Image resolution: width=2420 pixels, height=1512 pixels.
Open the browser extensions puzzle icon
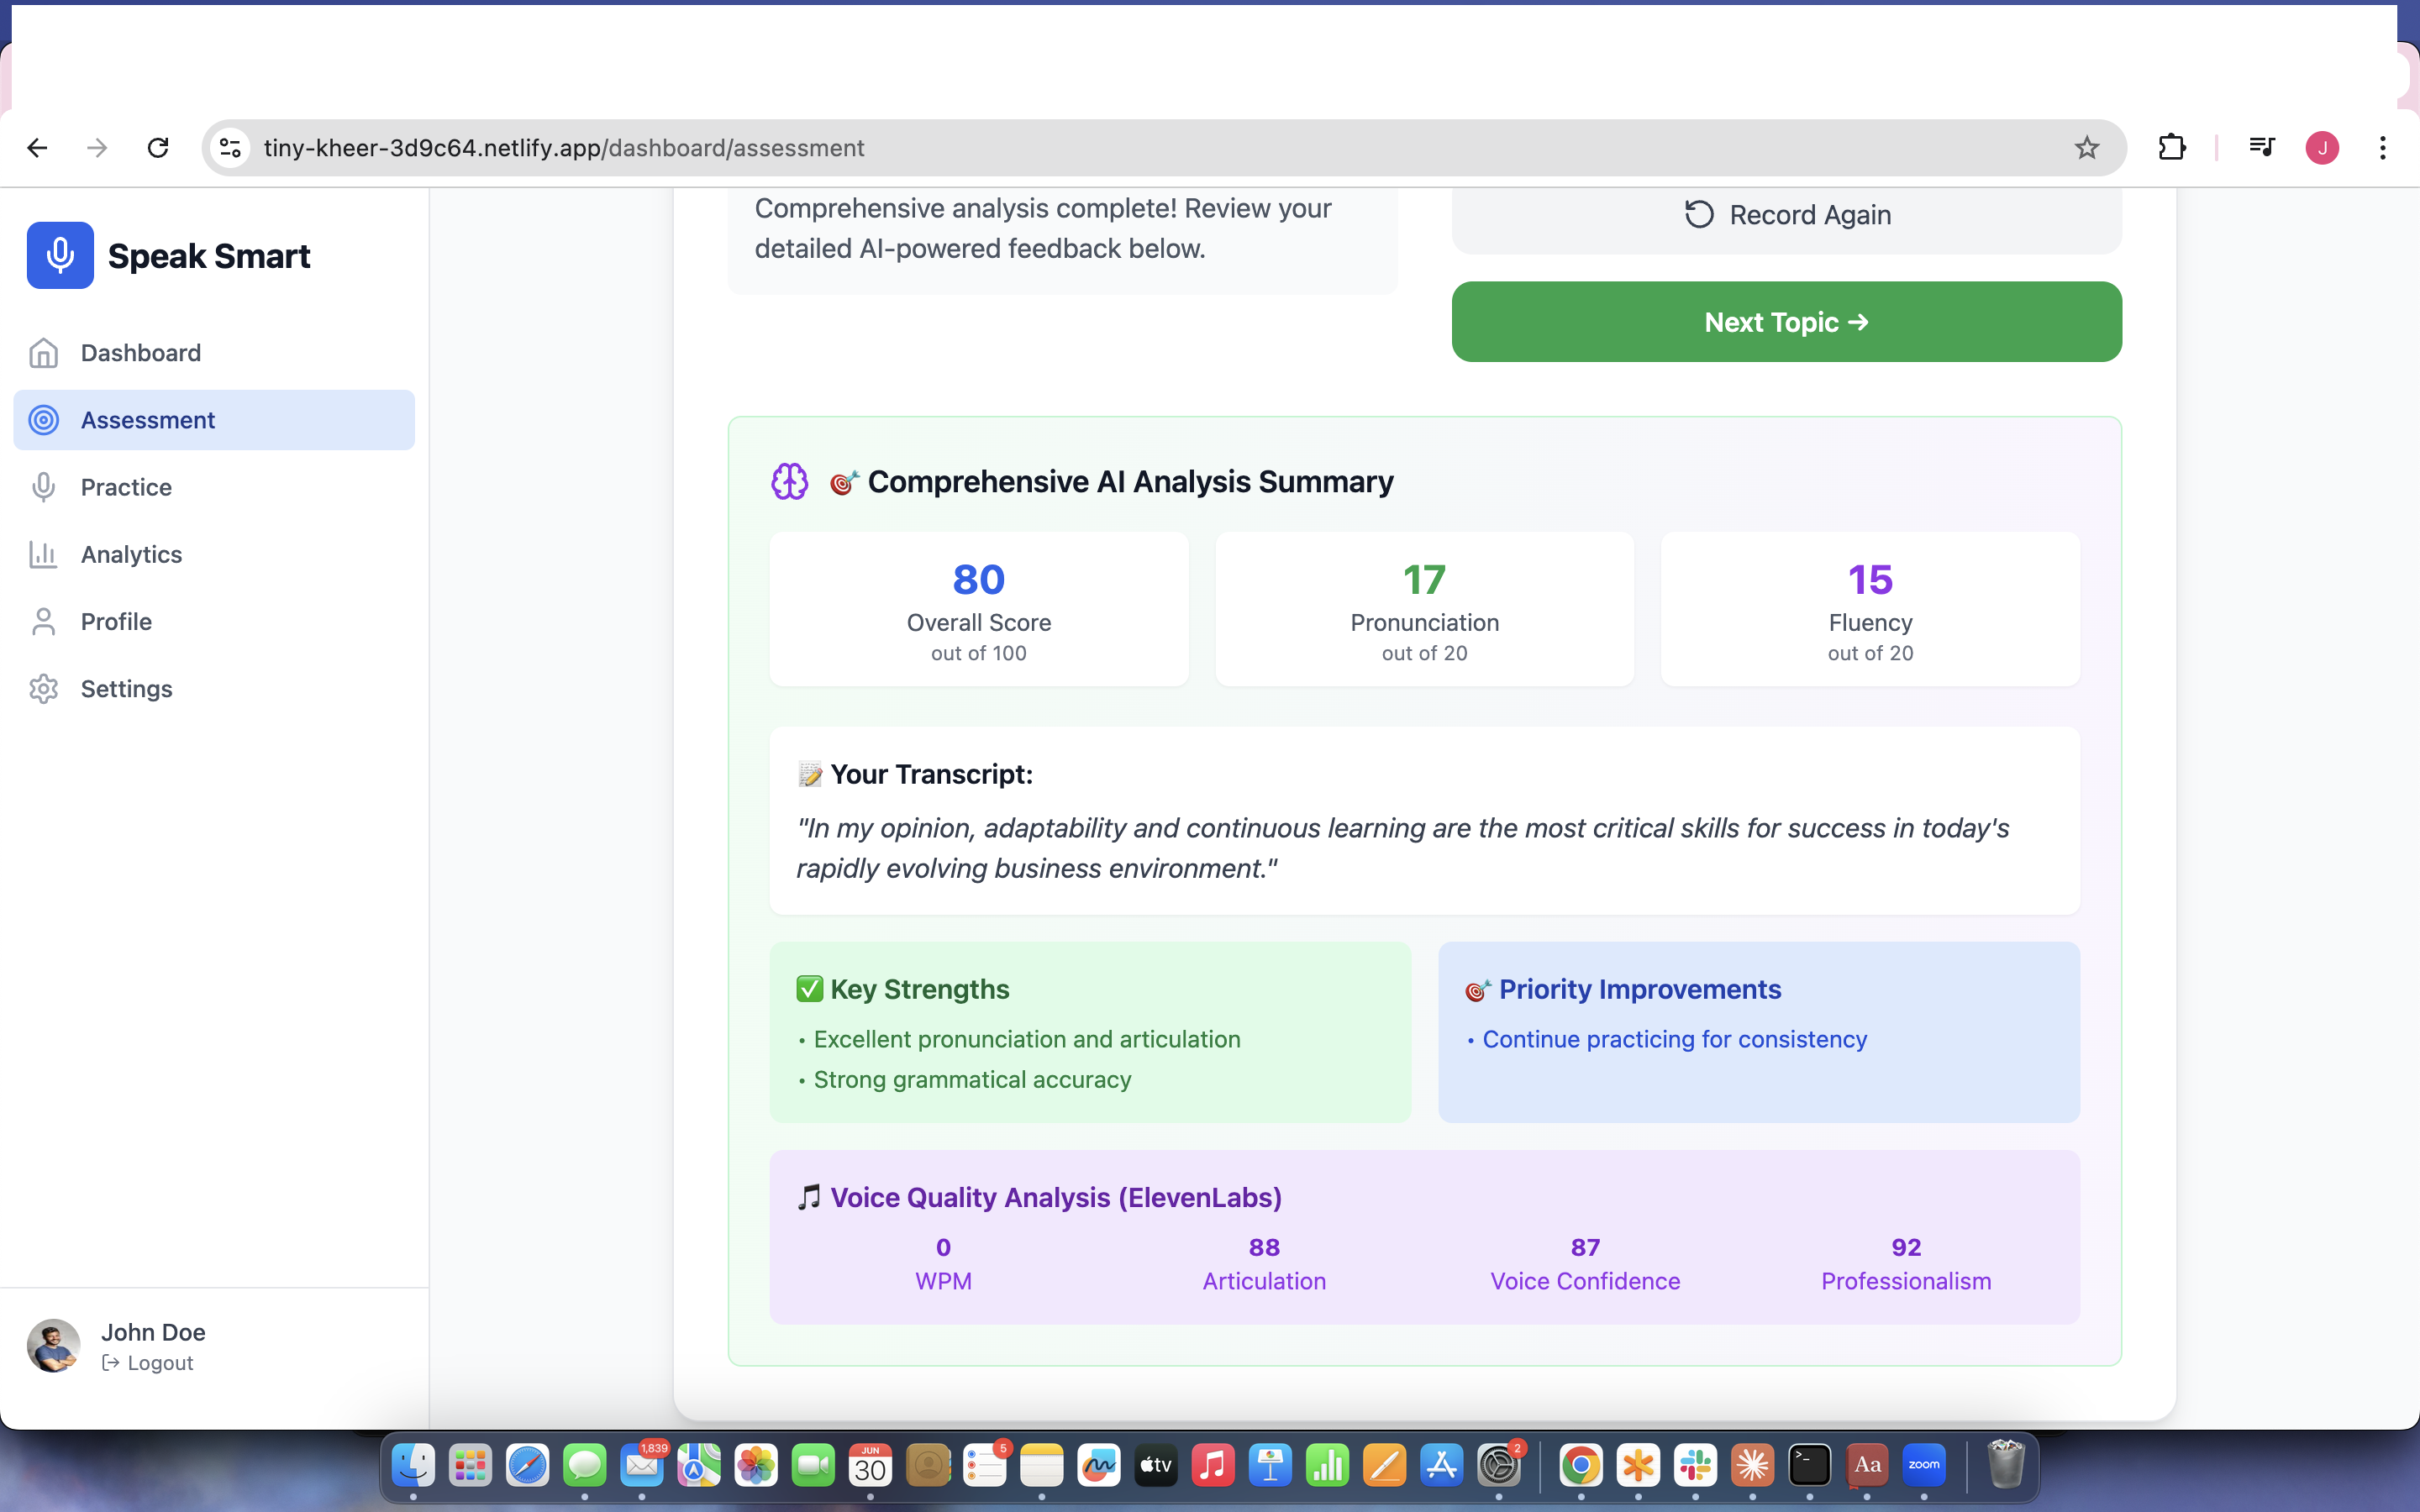(2172, 148)
